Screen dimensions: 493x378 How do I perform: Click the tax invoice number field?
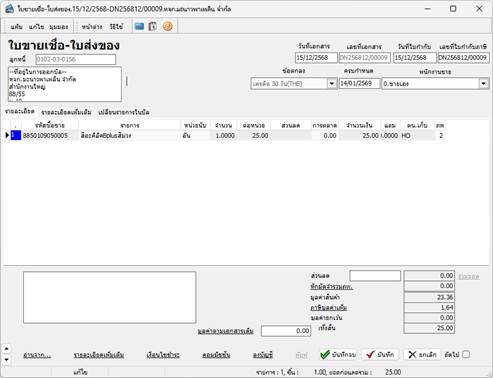coord(463,58)
